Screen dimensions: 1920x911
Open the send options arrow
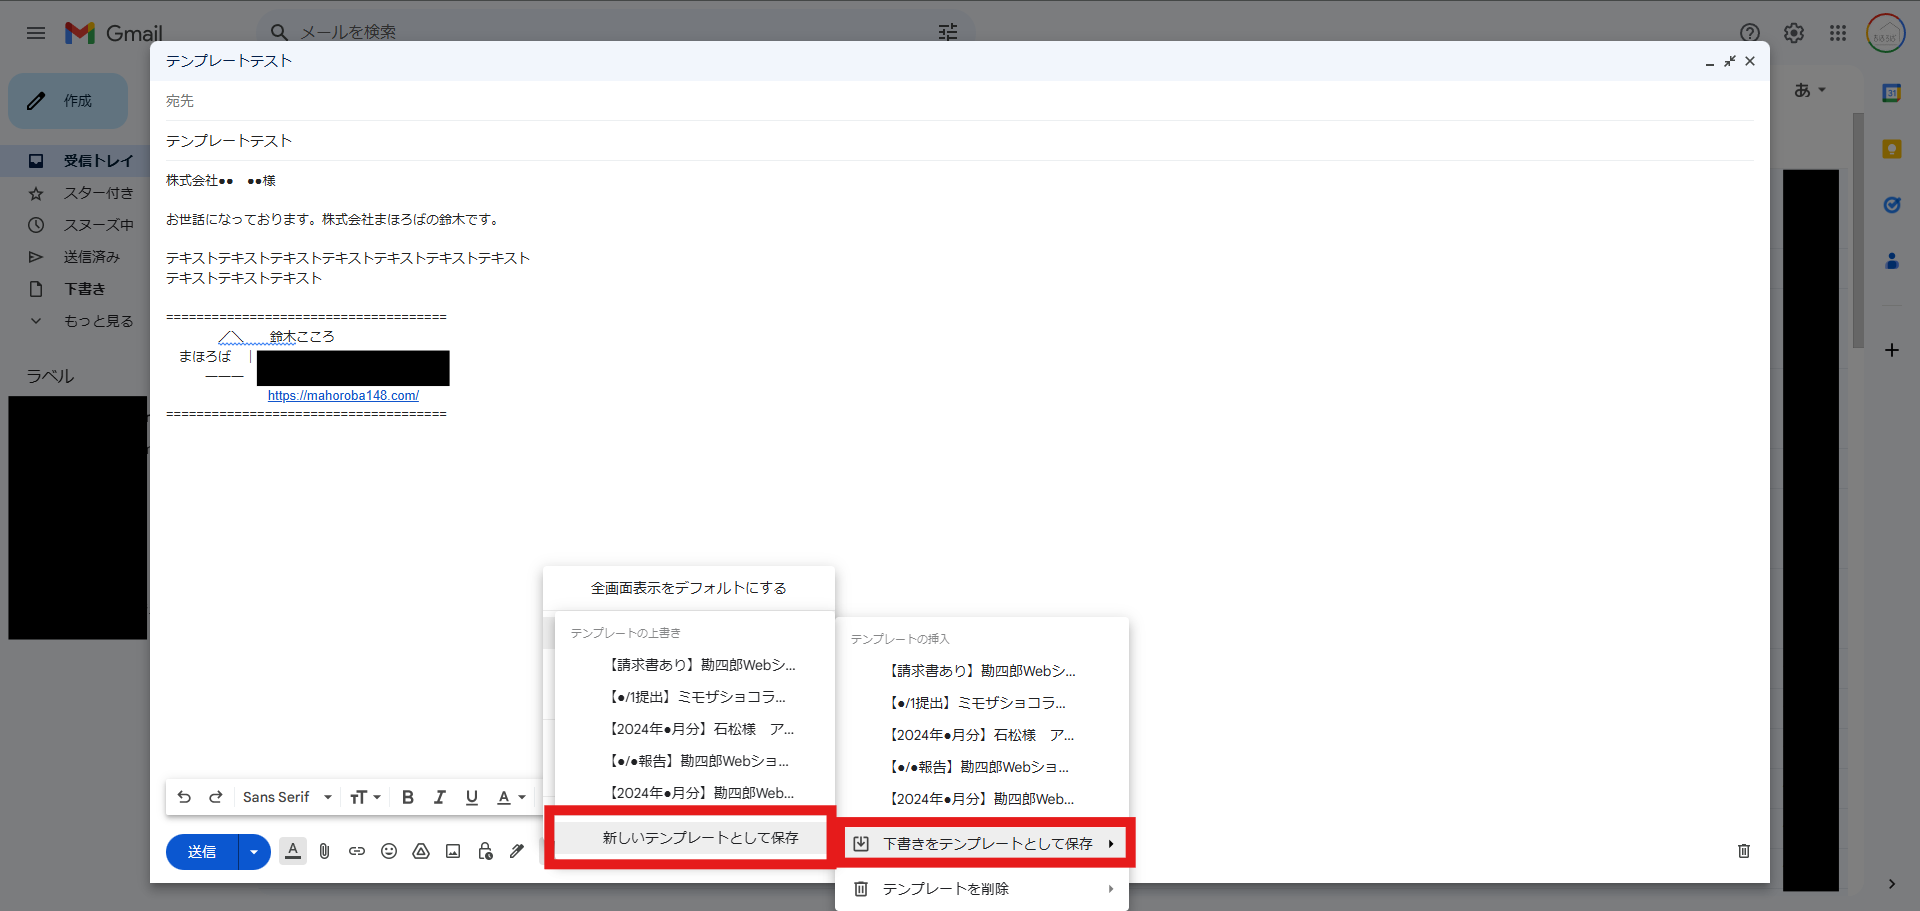click(x=254, y=852)
